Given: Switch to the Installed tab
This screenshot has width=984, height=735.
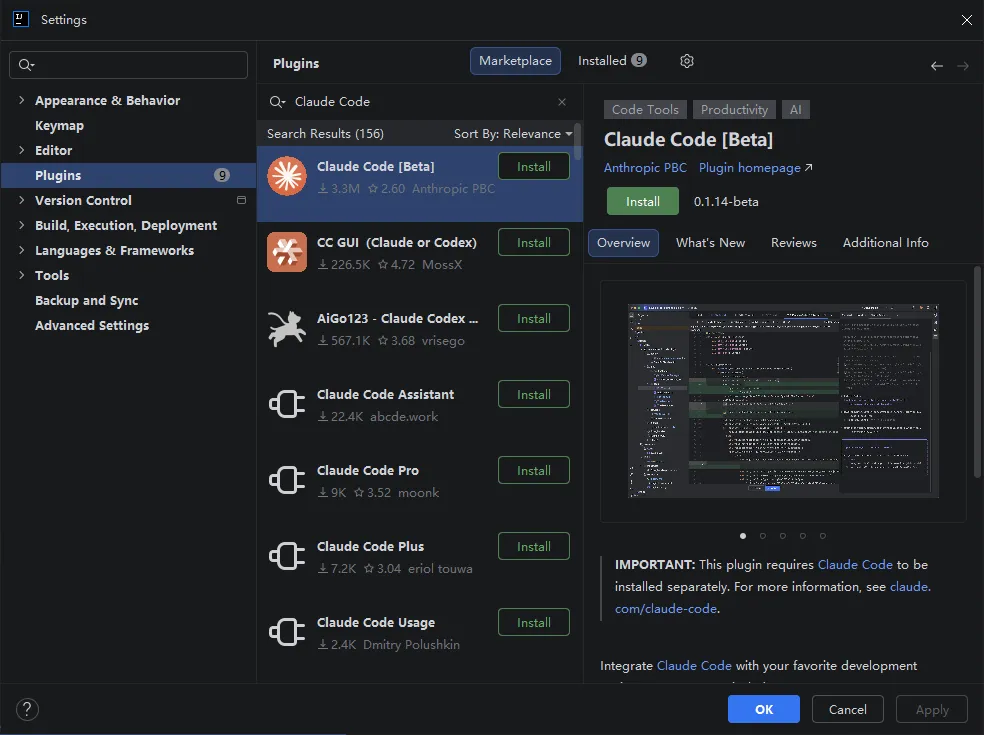Looking at the screenshot, I should tap(612, 61).
